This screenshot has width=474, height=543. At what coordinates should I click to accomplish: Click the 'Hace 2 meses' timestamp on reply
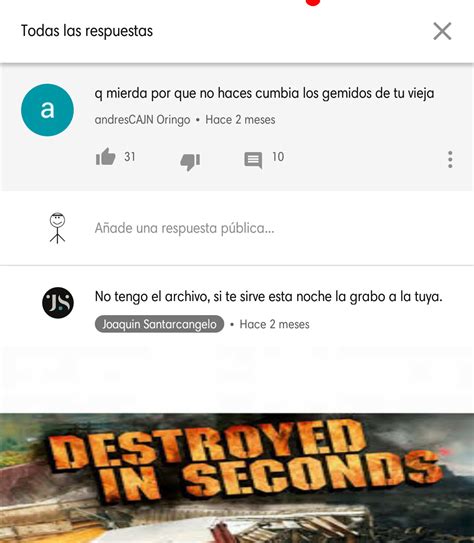point(275,324)
